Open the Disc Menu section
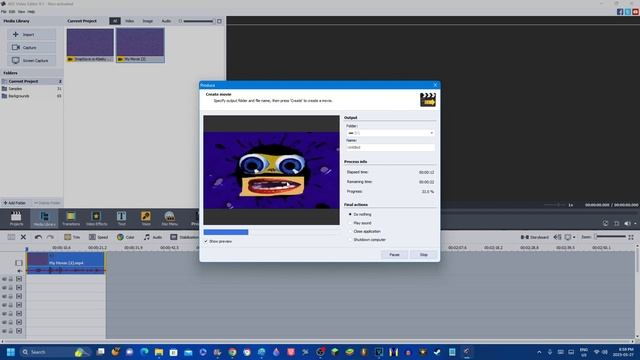This screenshot has height=360, width=640. (x=169, y=218)
